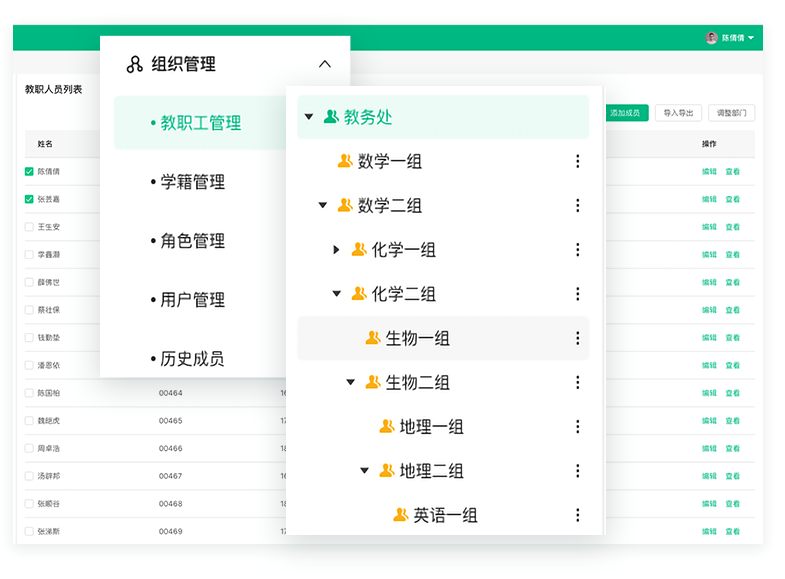Tick the checkbox in row 00467

coord(29,476)
